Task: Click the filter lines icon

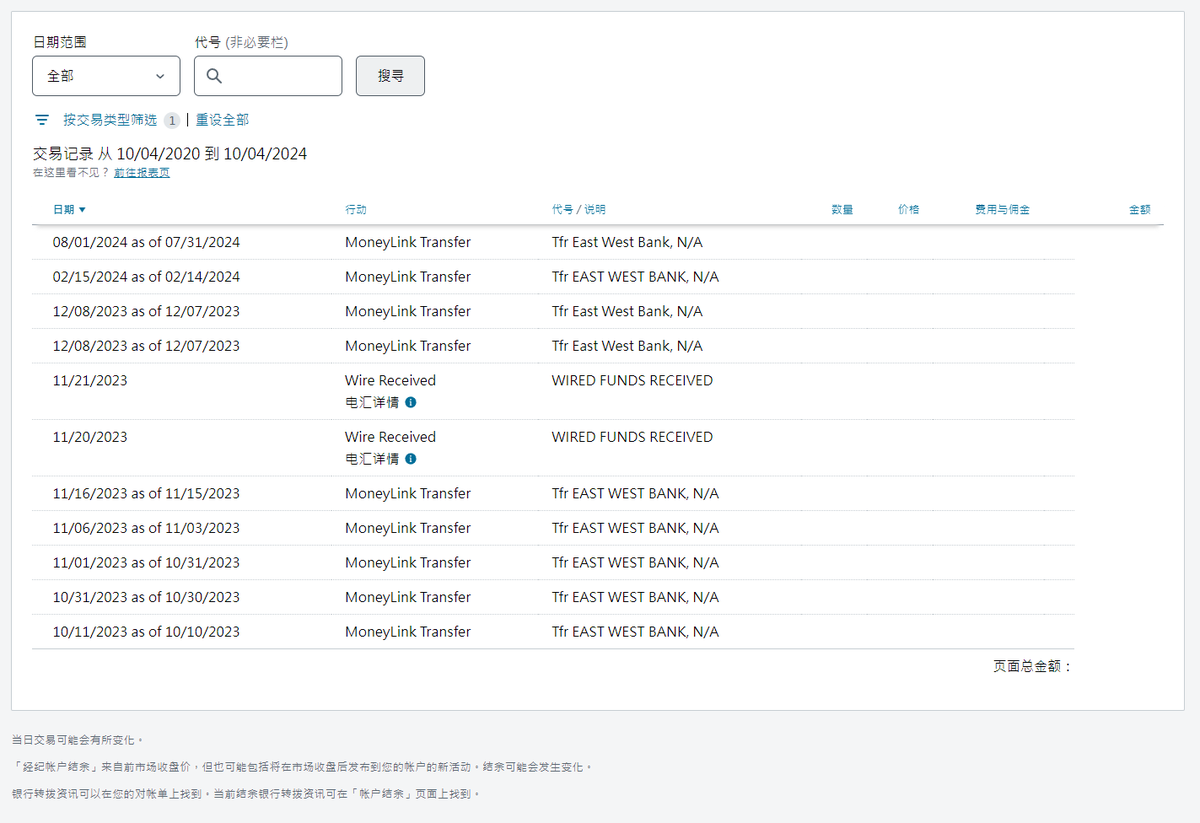Action: pyautogui.click(x=42, y=120)
